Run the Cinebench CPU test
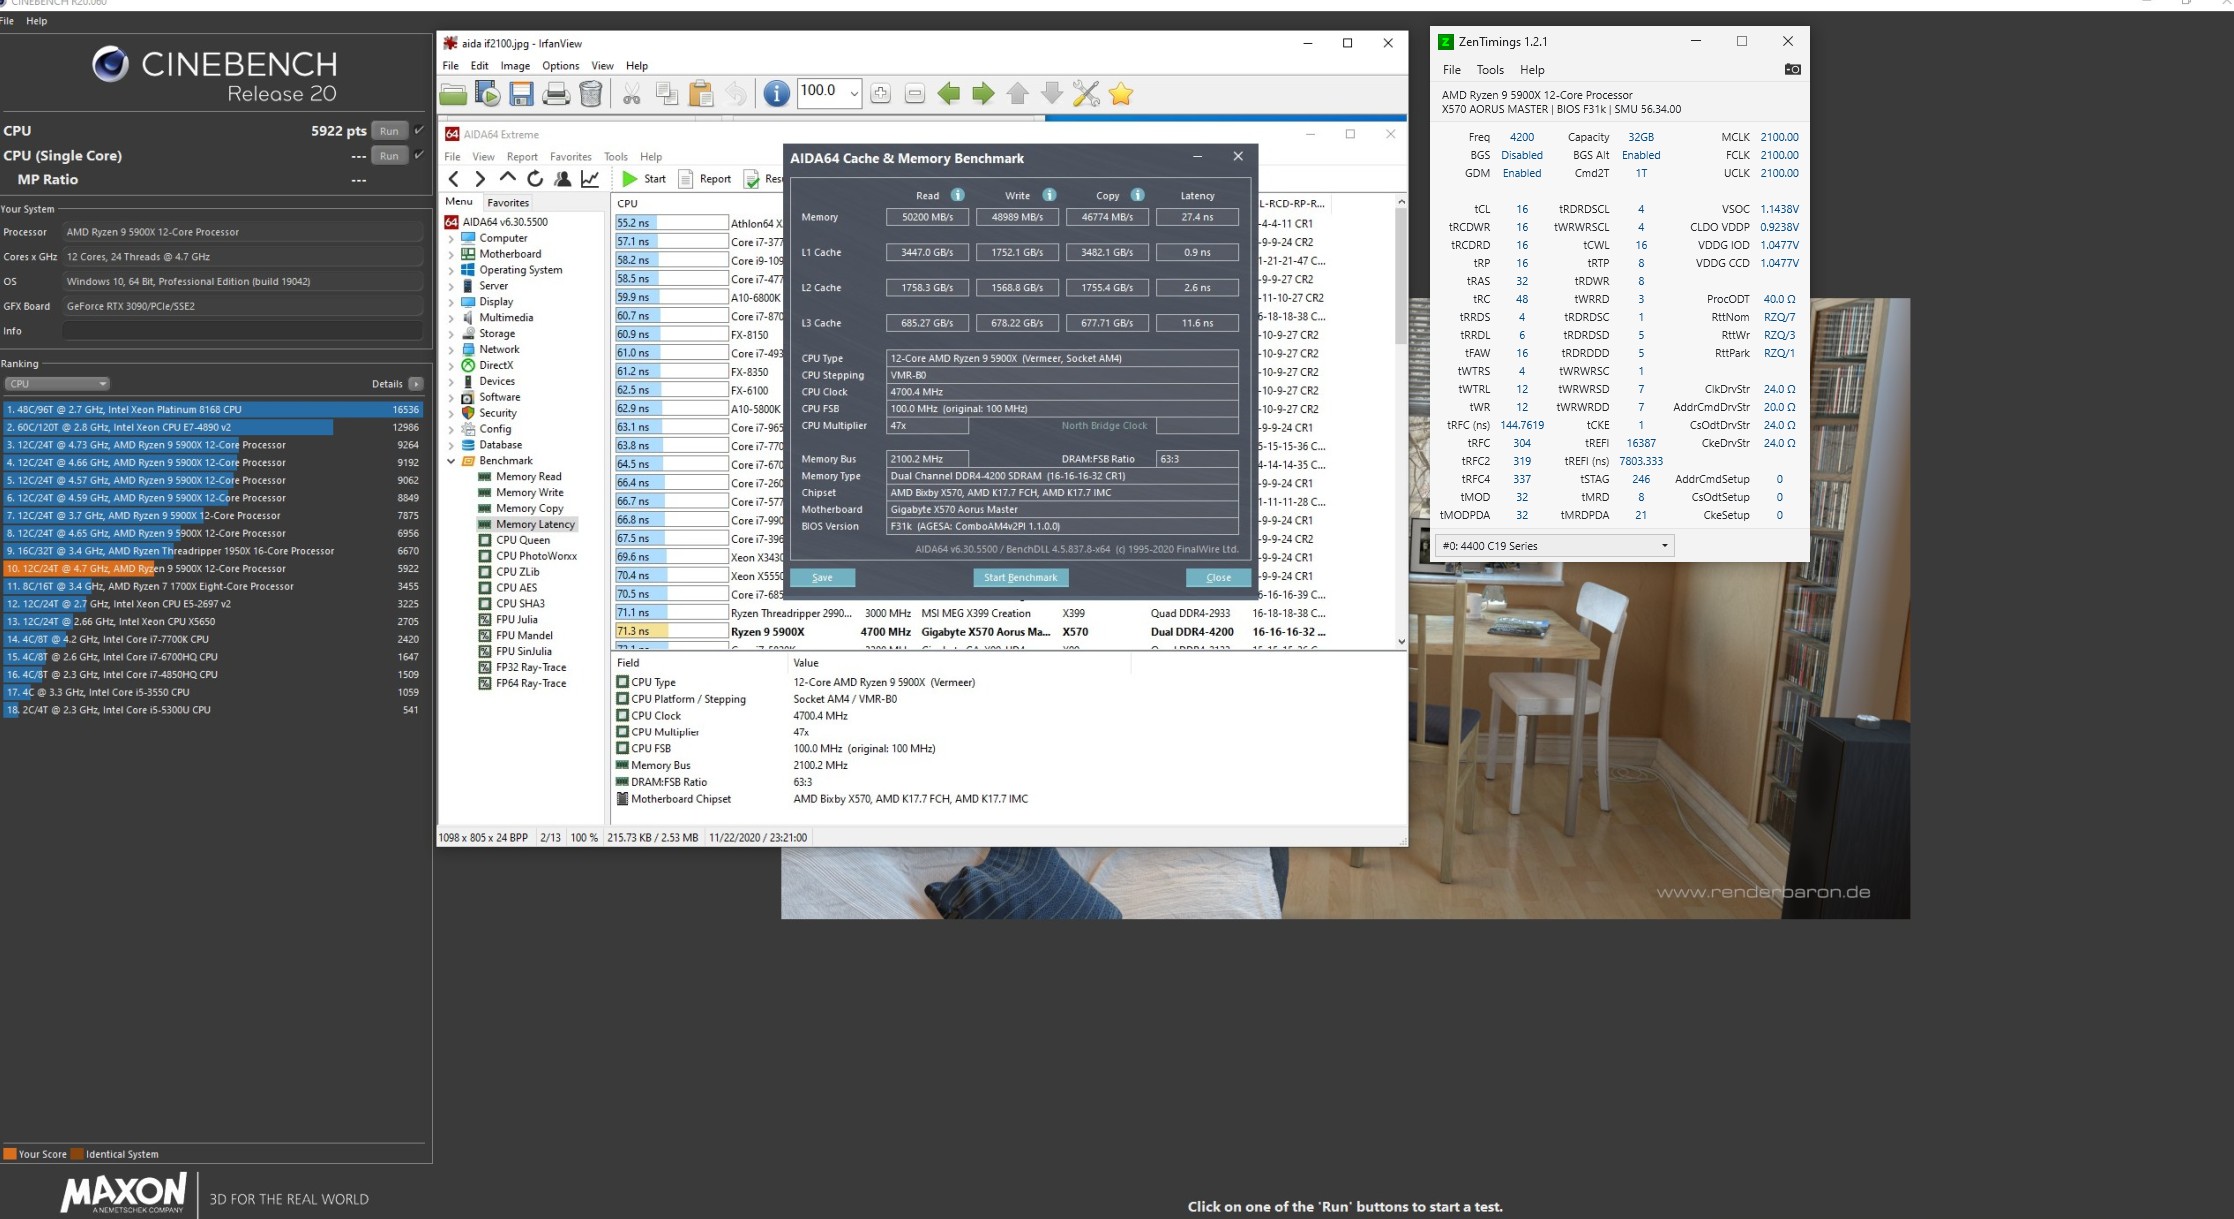 pos(389,131)
